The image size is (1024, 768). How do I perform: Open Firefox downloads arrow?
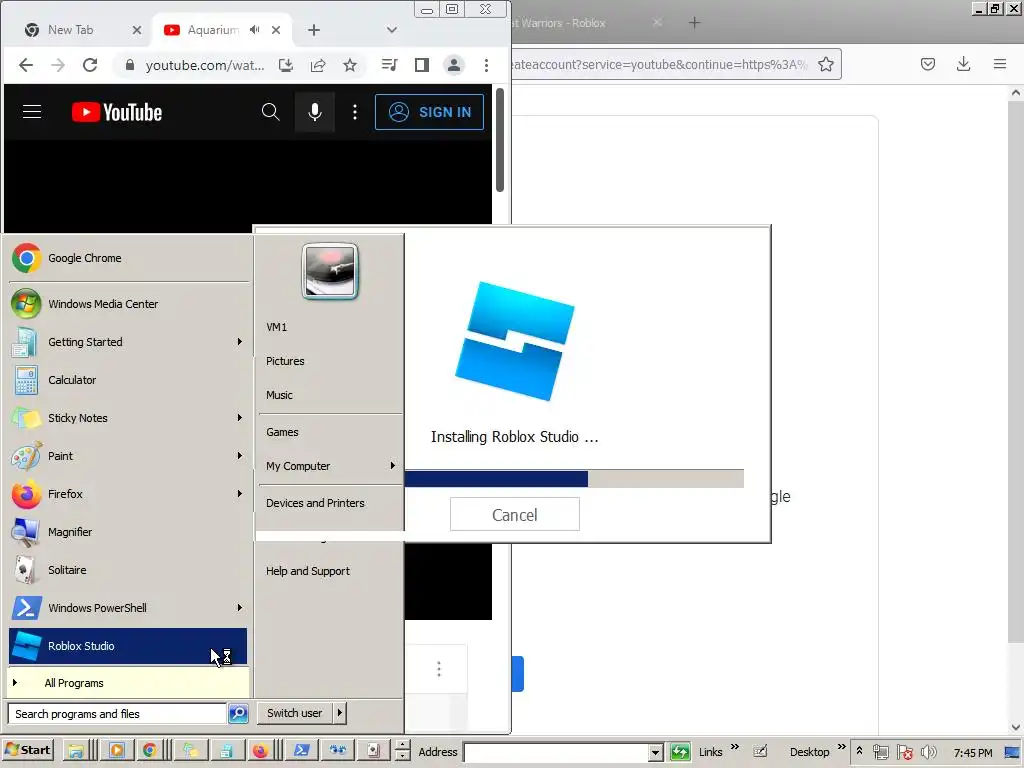click(x=963, y=64)
